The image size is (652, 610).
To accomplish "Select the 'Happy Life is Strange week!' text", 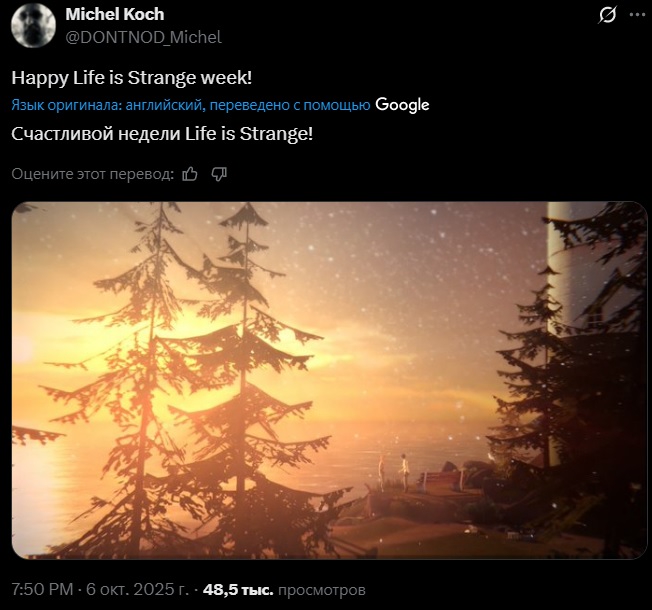I will 132,78.
